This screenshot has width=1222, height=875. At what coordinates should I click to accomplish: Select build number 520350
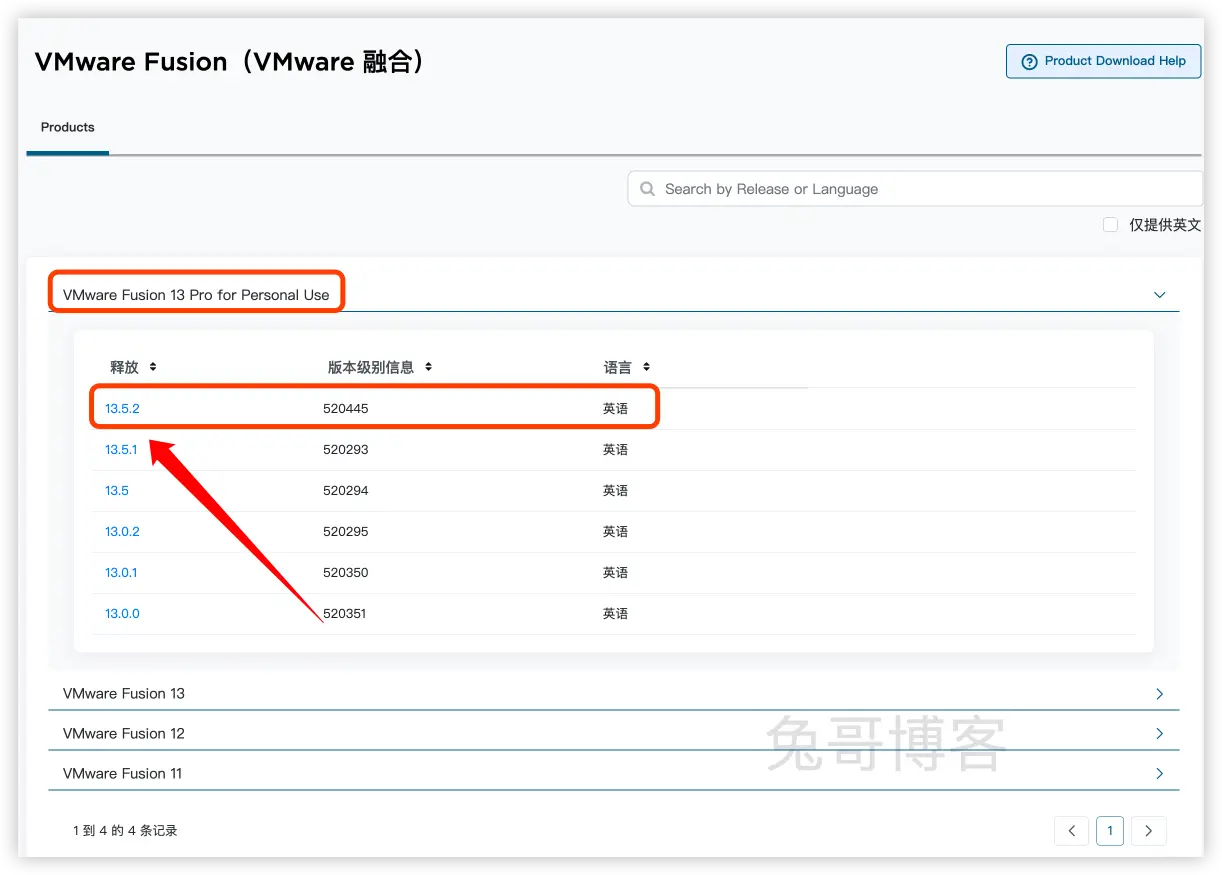(346, 573)
